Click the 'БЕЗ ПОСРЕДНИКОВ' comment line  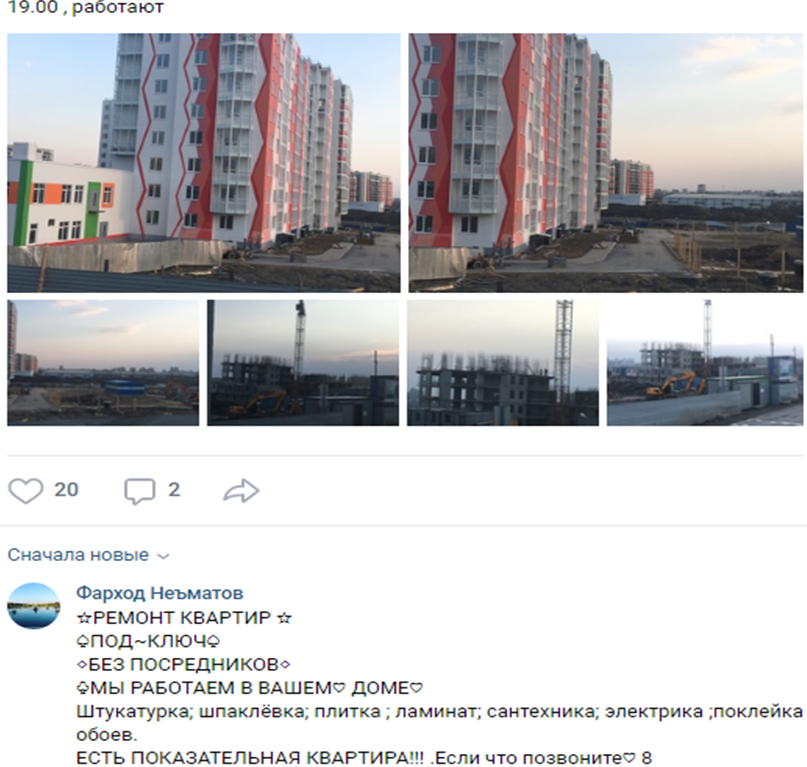[x=183, y=665]
